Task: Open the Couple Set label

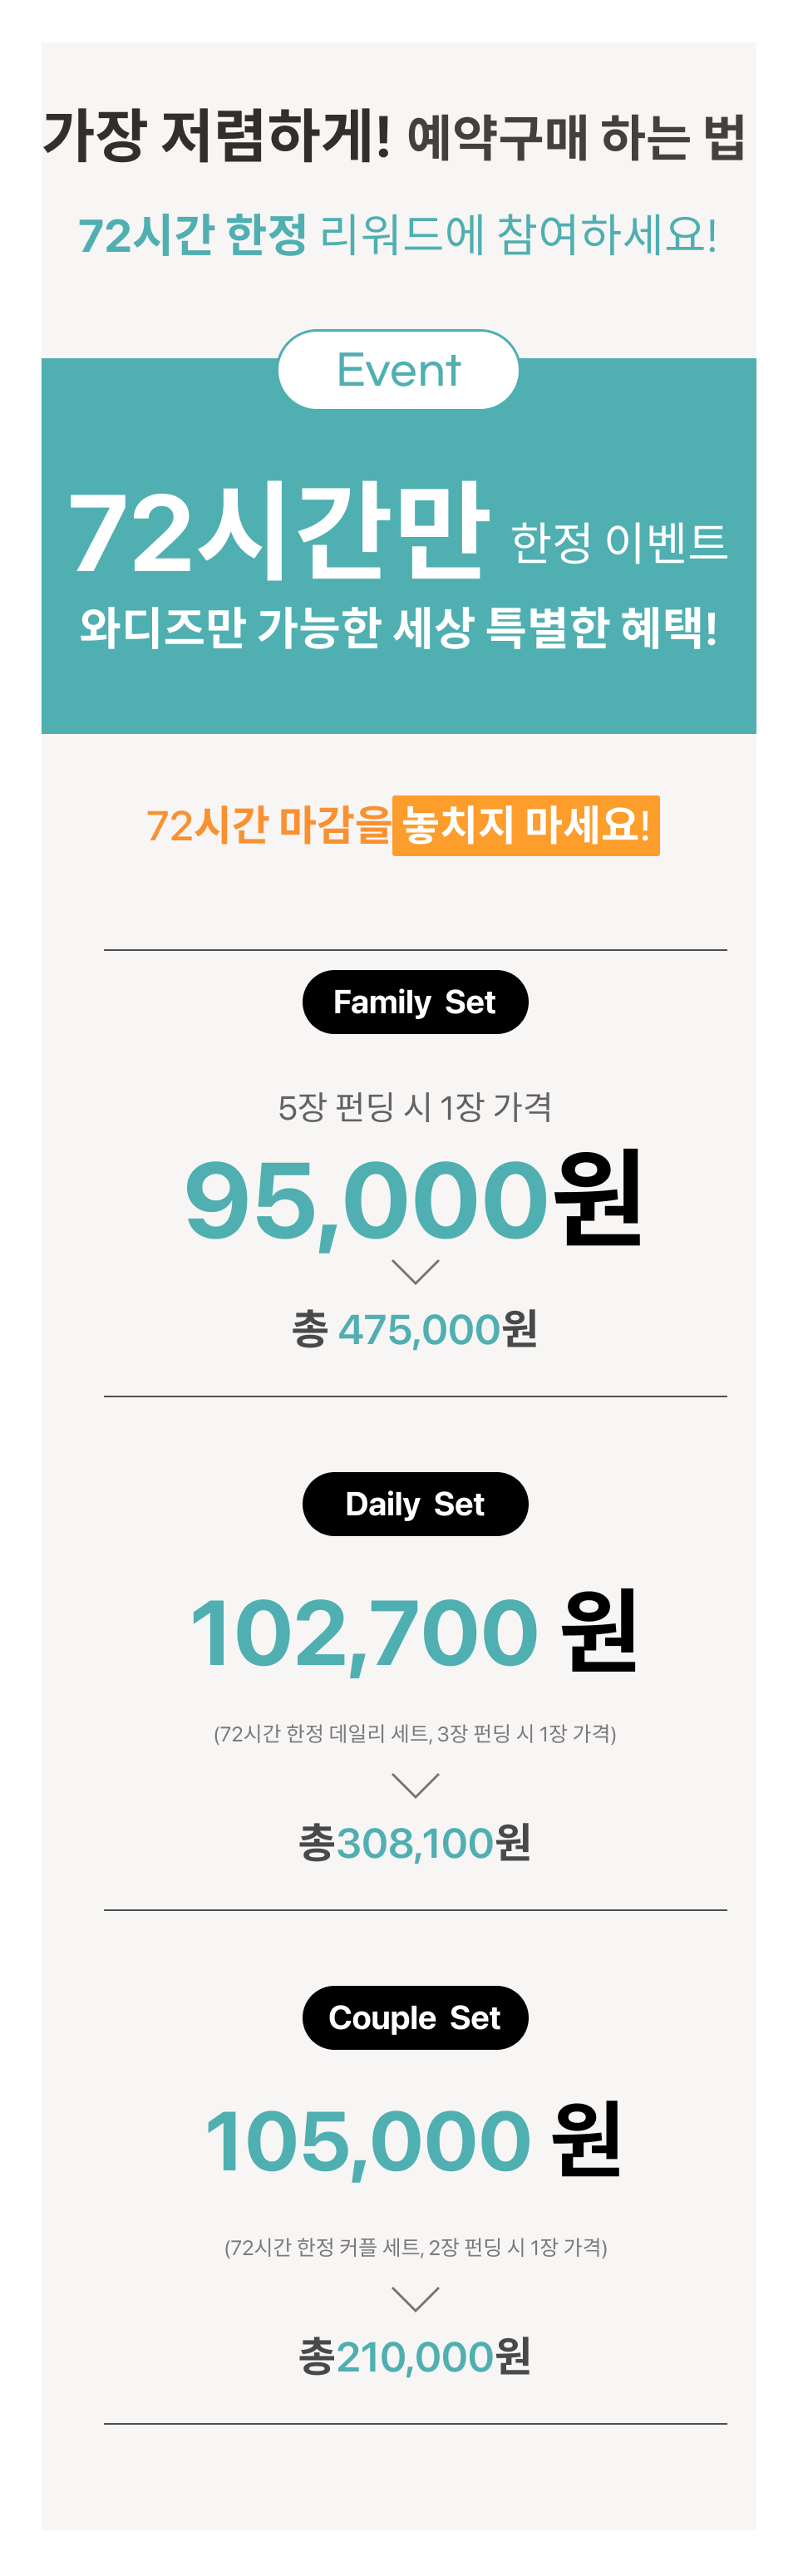Action: pyautogui.click(x=415, y=2018)
